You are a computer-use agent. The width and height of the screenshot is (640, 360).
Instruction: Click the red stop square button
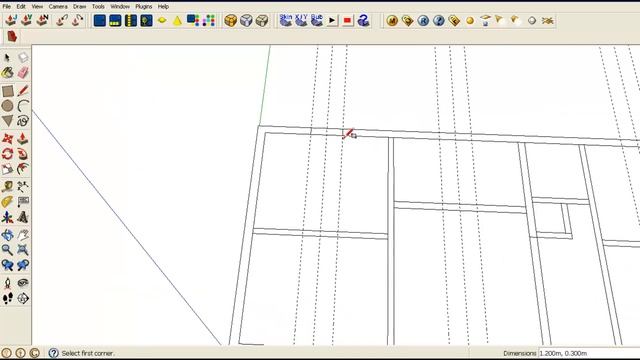(x=347, y=20)
